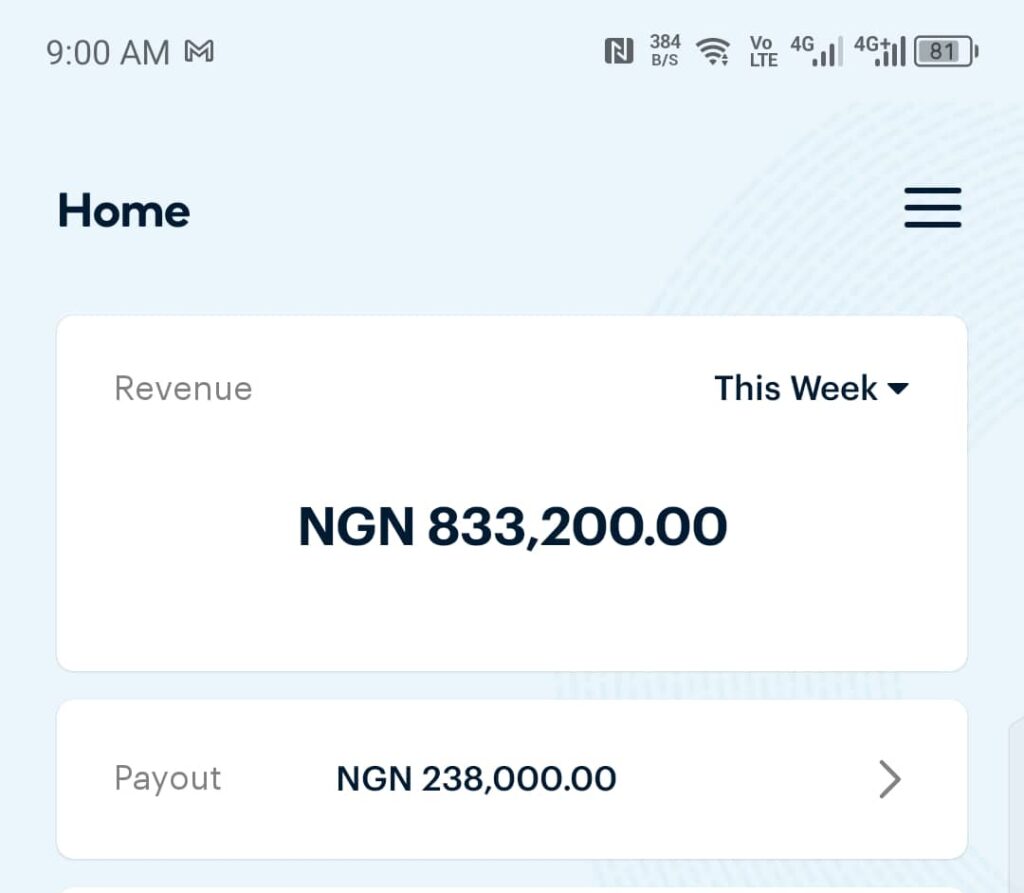Tap the battery icon showing 81
This screenshot has width=1024, height=893.
(x=945, y=51)
